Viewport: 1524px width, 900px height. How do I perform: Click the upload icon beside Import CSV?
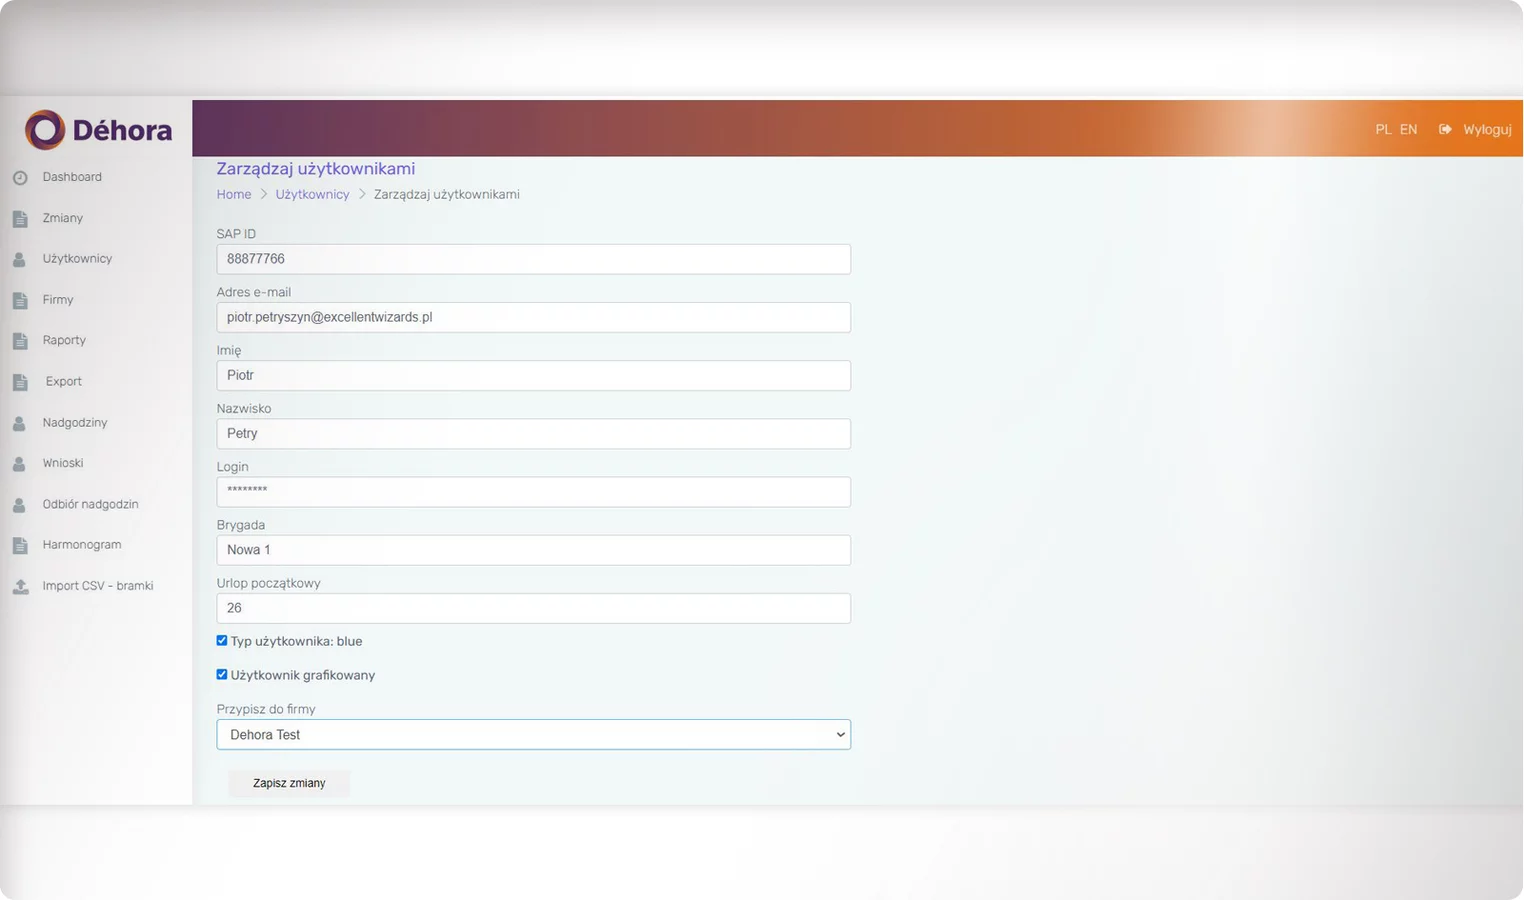(20, 587)
